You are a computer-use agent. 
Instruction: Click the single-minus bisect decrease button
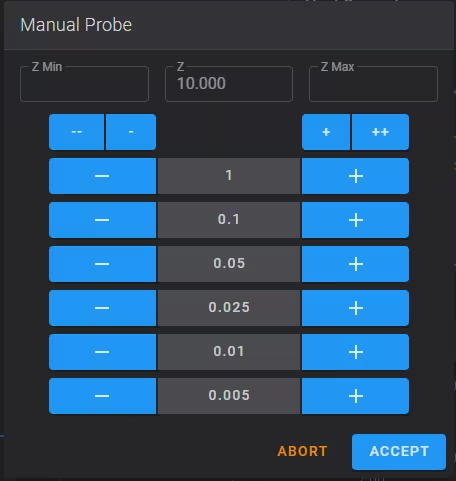(x=131, y=132)
